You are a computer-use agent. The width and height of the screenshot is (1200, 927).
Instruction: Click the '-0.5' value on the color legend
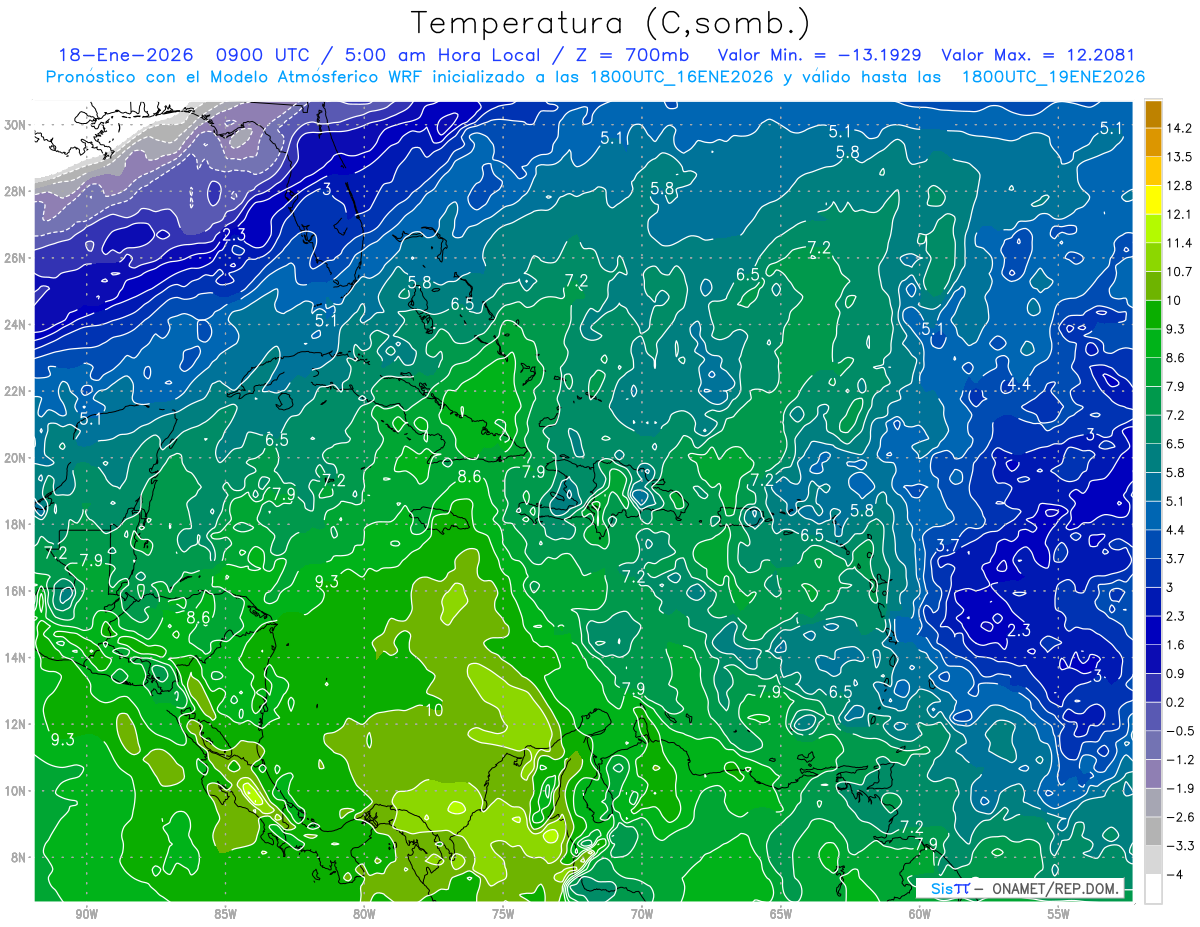pyautogui.click(x=1180, y=731)
